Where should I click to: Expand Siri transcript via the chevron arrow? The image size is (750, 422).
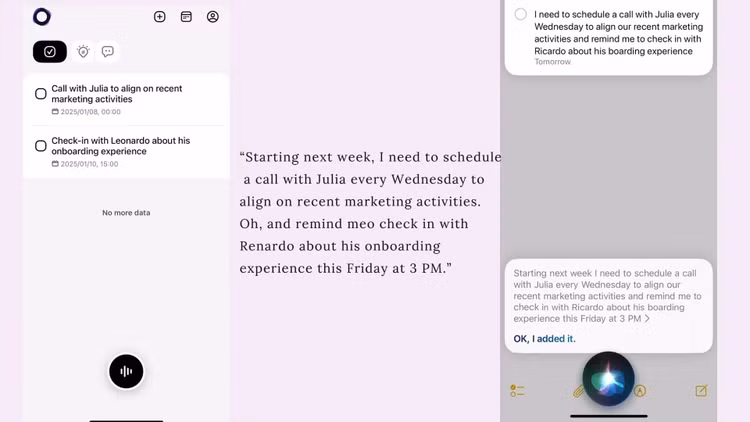[x=648, y=319]
